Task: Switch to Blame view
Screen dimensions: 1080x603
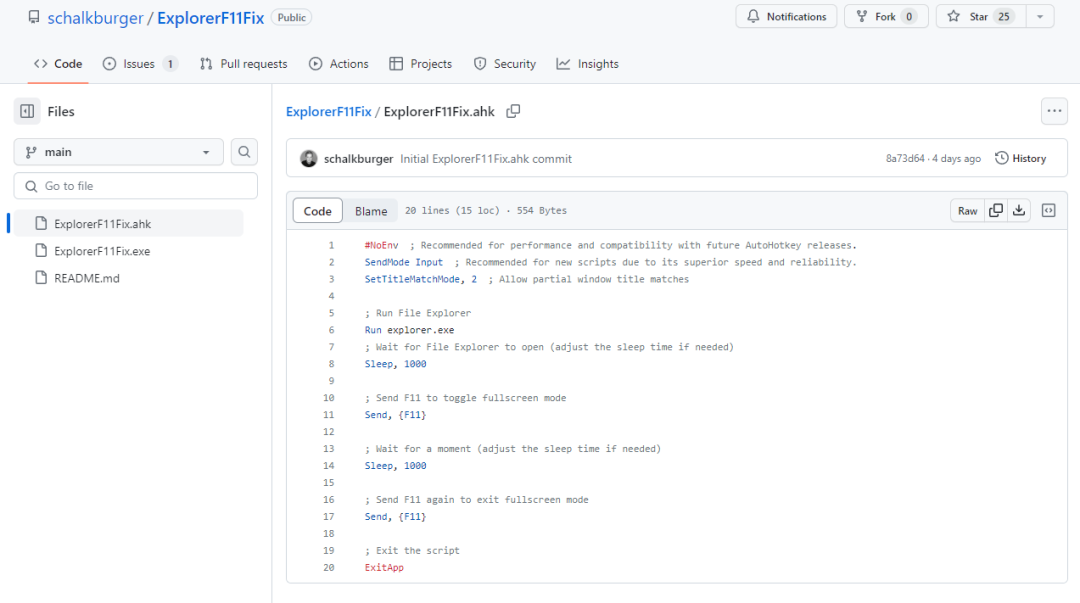Action: click(x=371, y=211)
